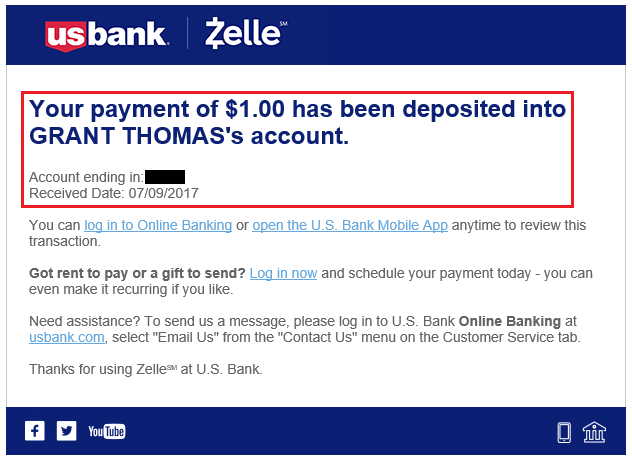Visit the usbank.com link
632x462 pixels.
click(x=67, y=337)
